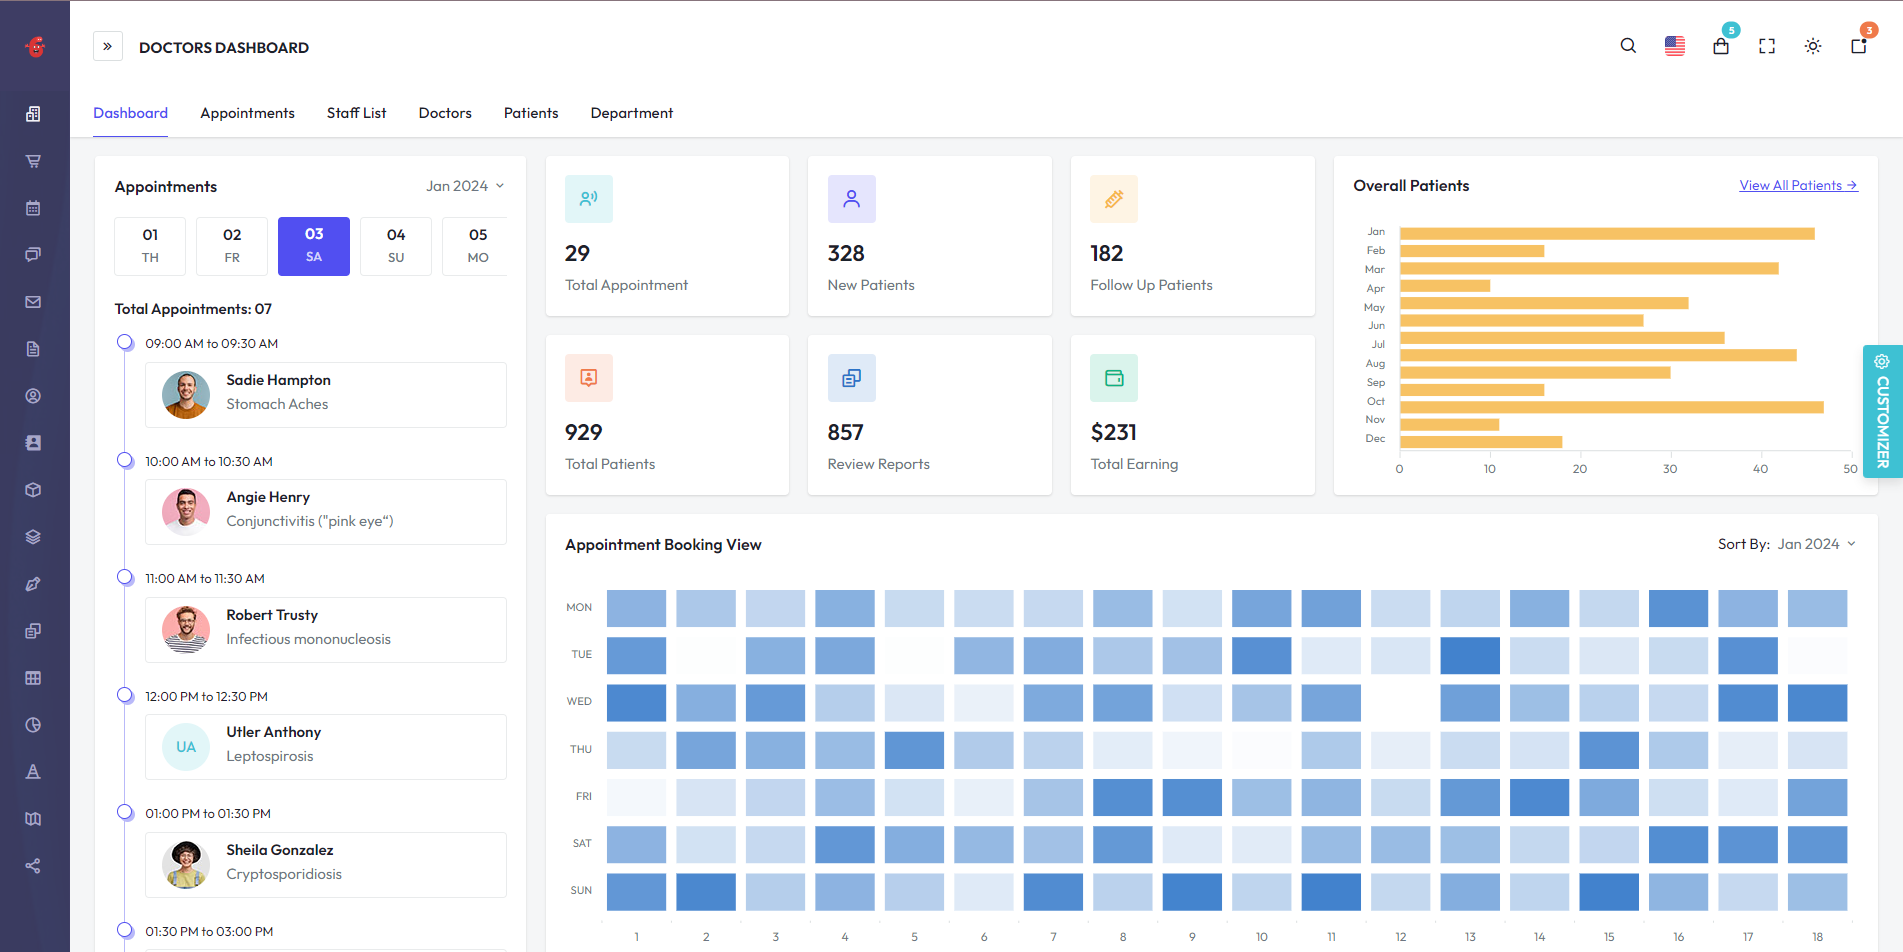This screenshot has height=952, width=1903.
Task: Open the contact card icon in sidebar
Action: tap(33, 443)
